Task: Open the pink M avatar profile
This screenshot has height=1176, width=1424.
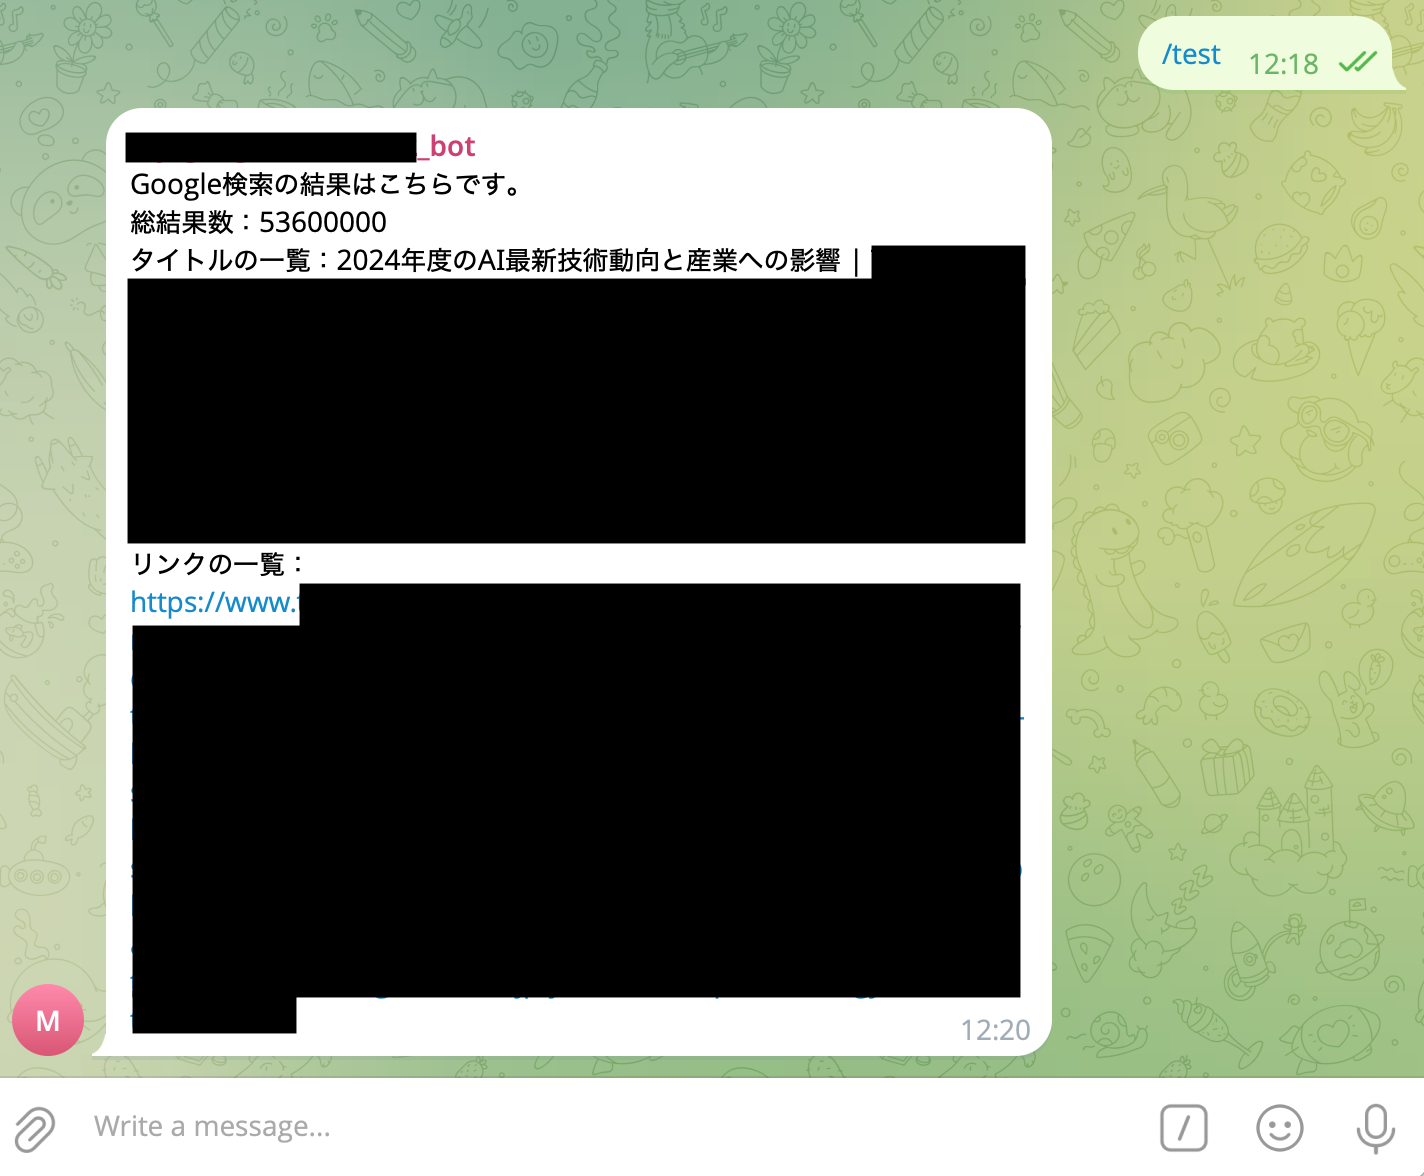Action: point(48,1020)
